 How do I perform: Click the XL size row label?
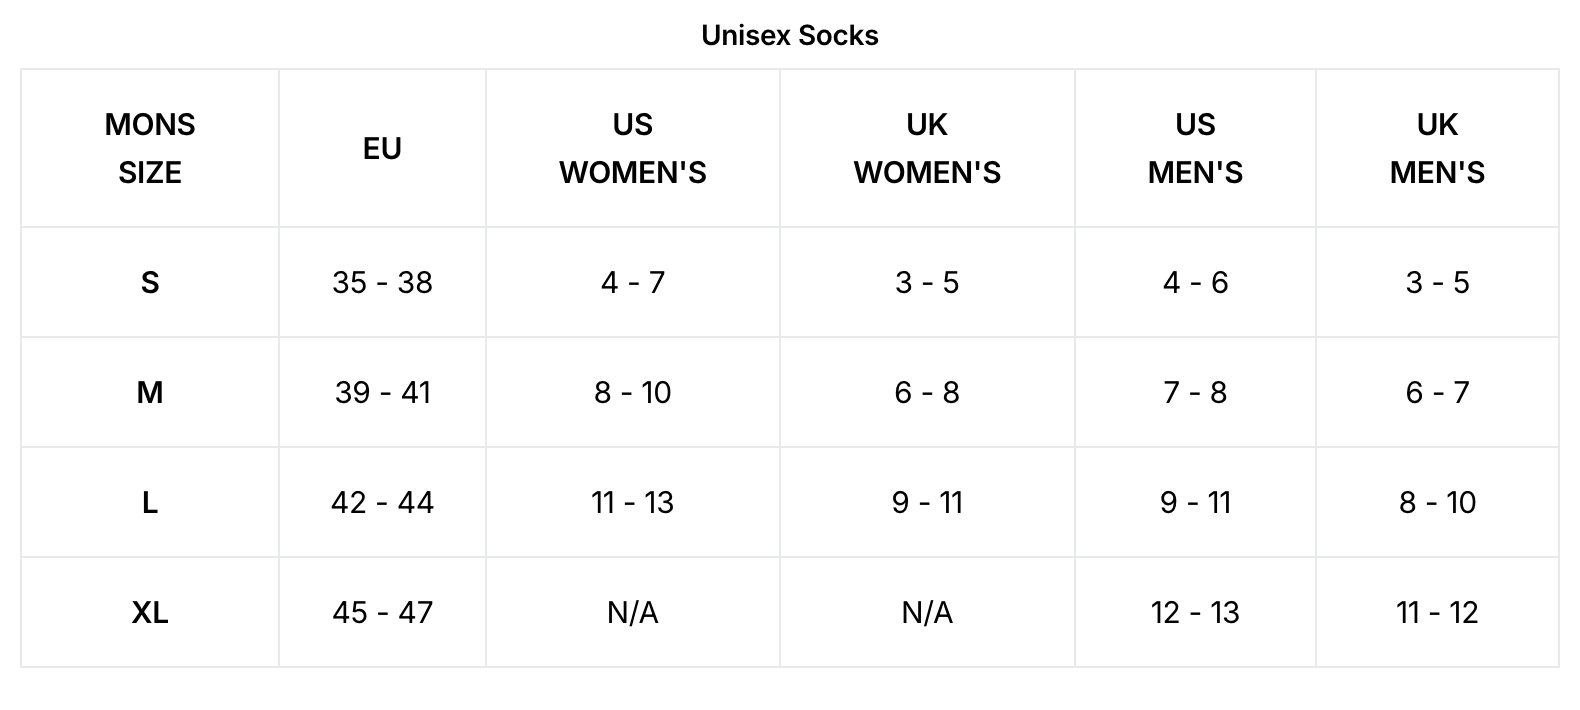click(x=150, y=612)
